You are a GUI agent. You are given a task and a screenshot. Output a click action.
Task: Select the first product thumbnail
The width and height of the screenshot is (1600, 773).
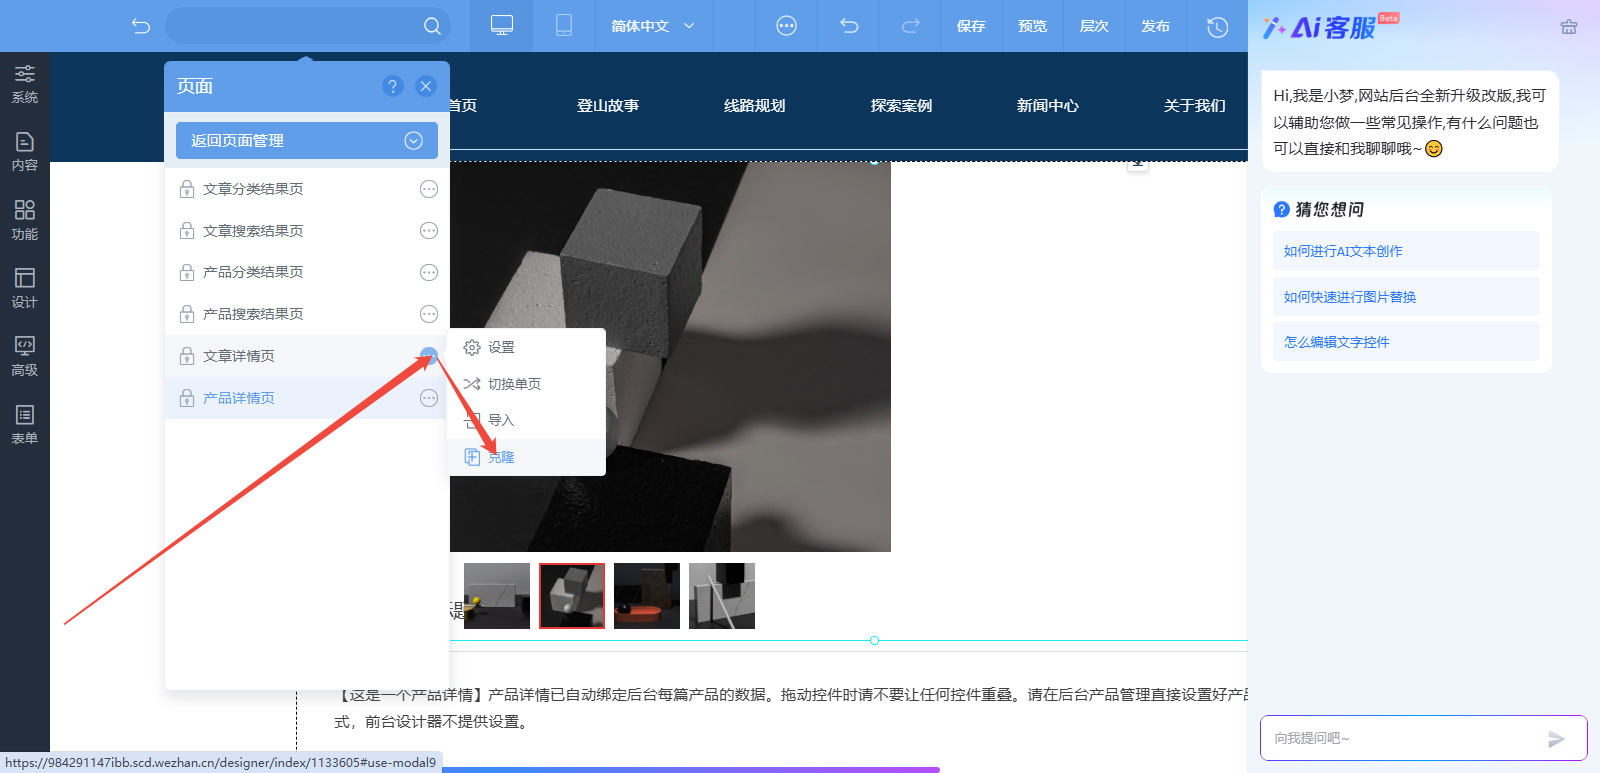point(497,596)
